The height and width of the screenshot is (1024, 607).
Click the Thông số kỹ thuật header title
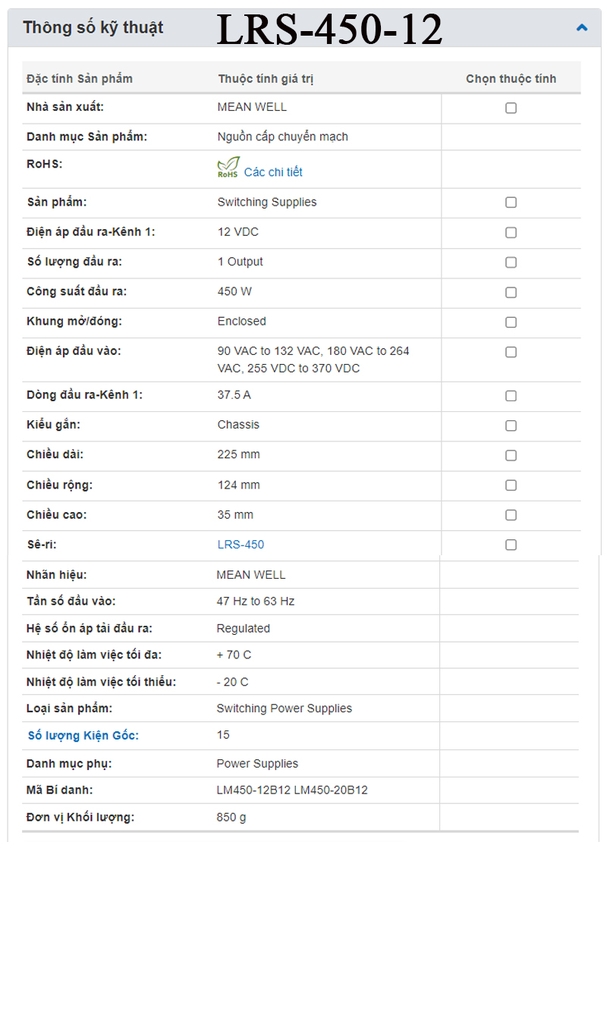tap(93, 28)
